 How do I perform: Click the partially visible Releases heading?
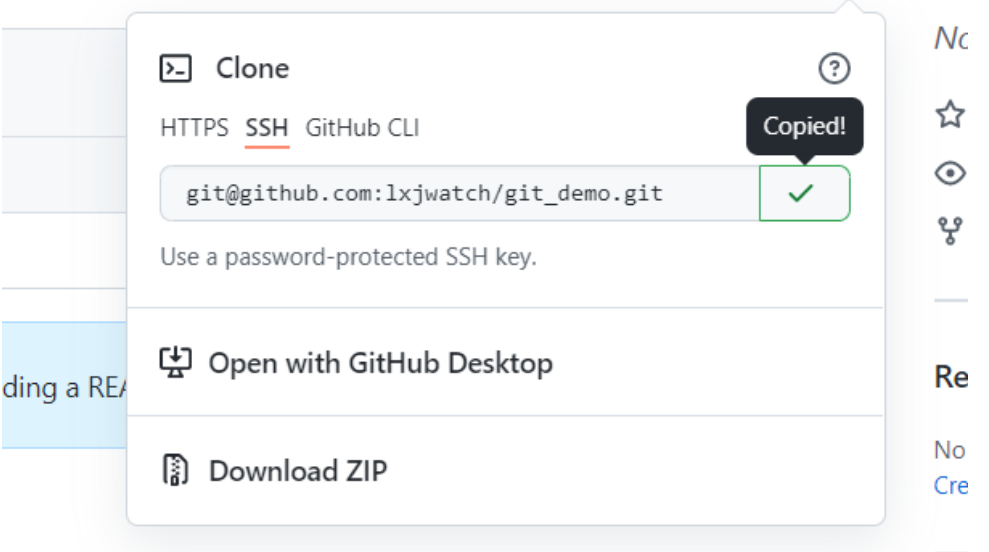950,376
